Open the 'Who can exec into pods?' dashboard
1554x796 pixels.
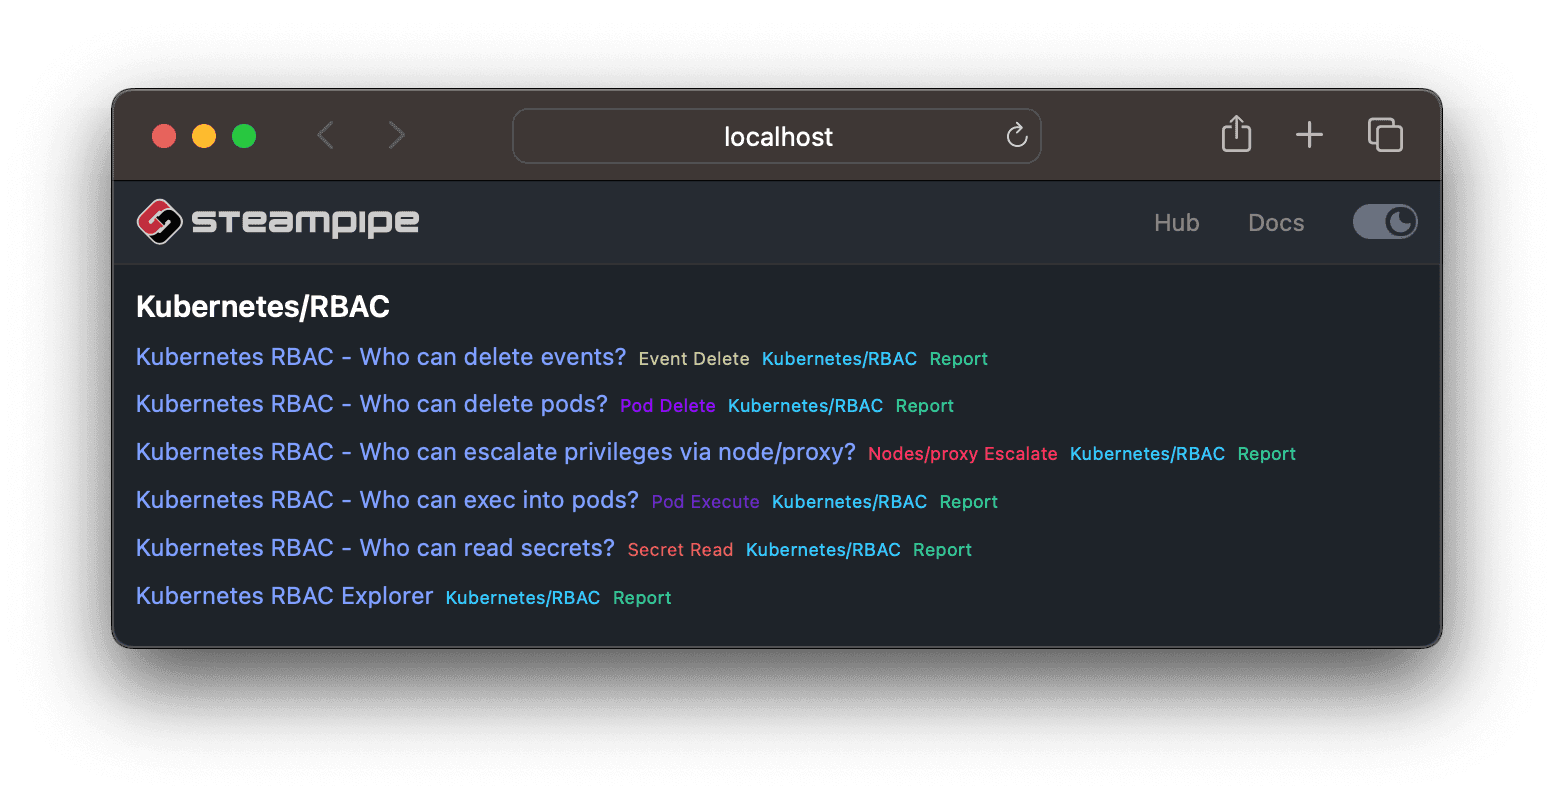388,499
